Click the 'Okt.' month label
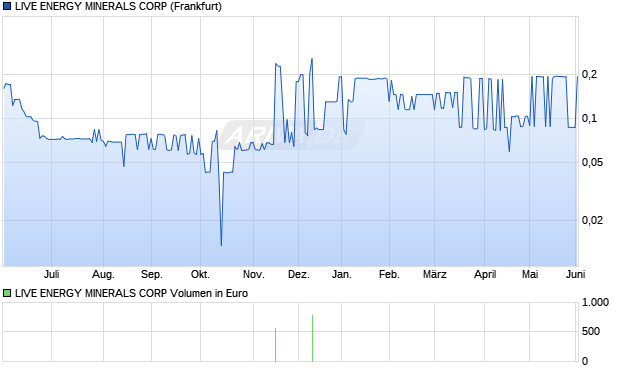 tap(200, 274)
